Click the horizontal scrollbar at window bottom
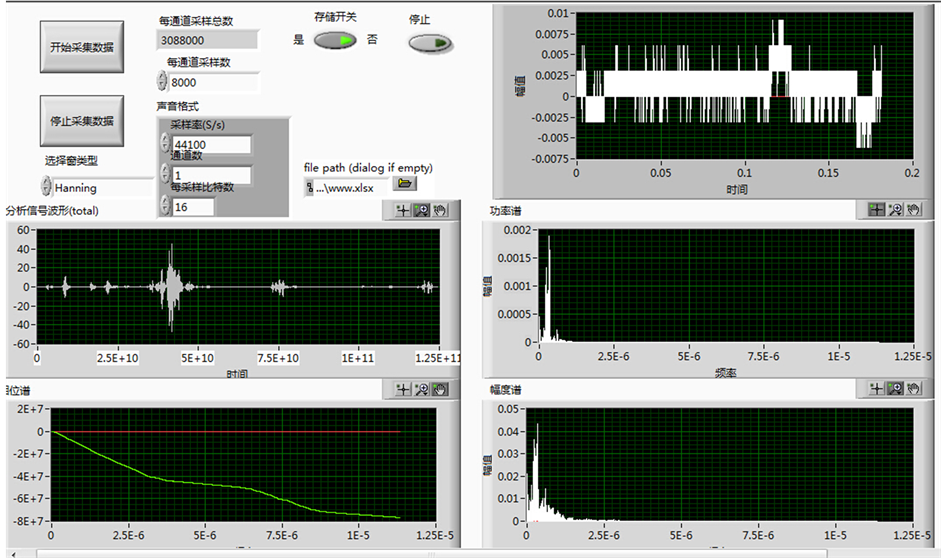The height and width of the screenshot is (558, 941). (430, 552)
